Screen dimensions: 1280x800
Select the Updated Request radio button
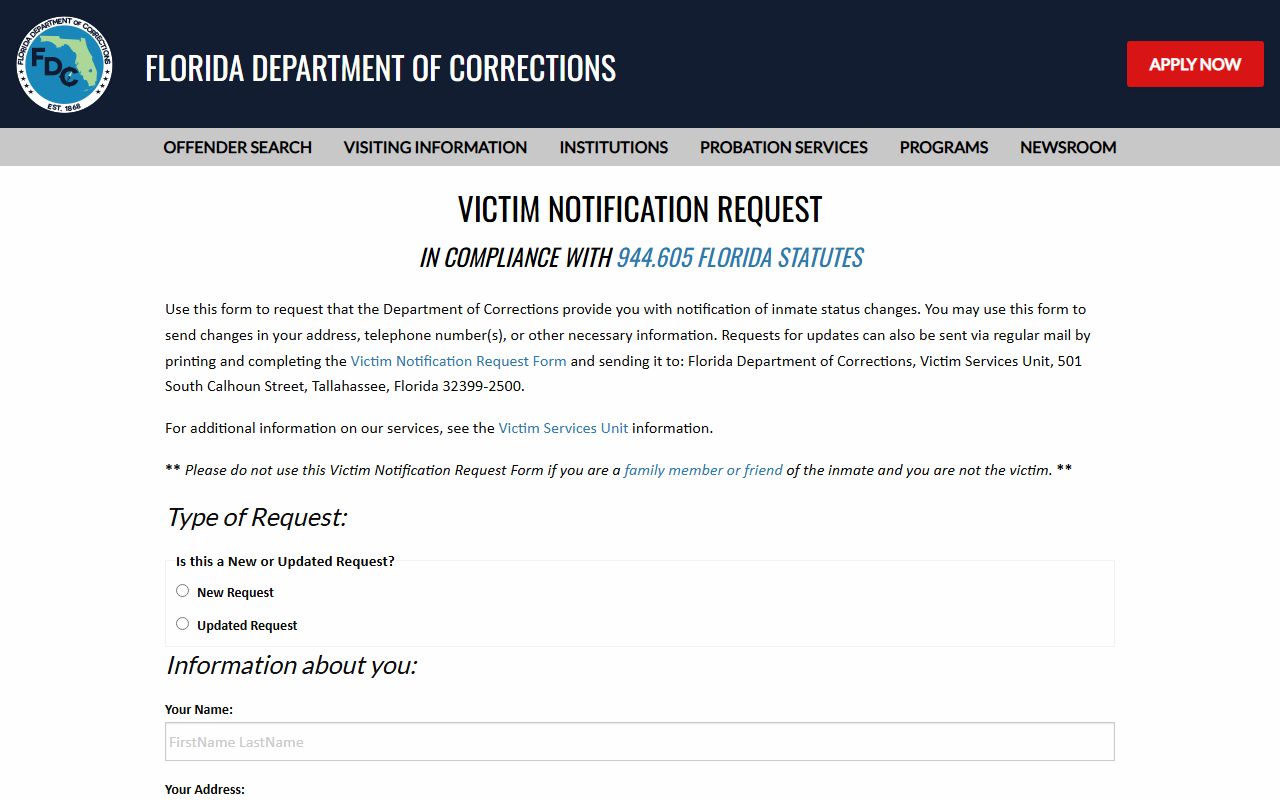coord(182,624)
